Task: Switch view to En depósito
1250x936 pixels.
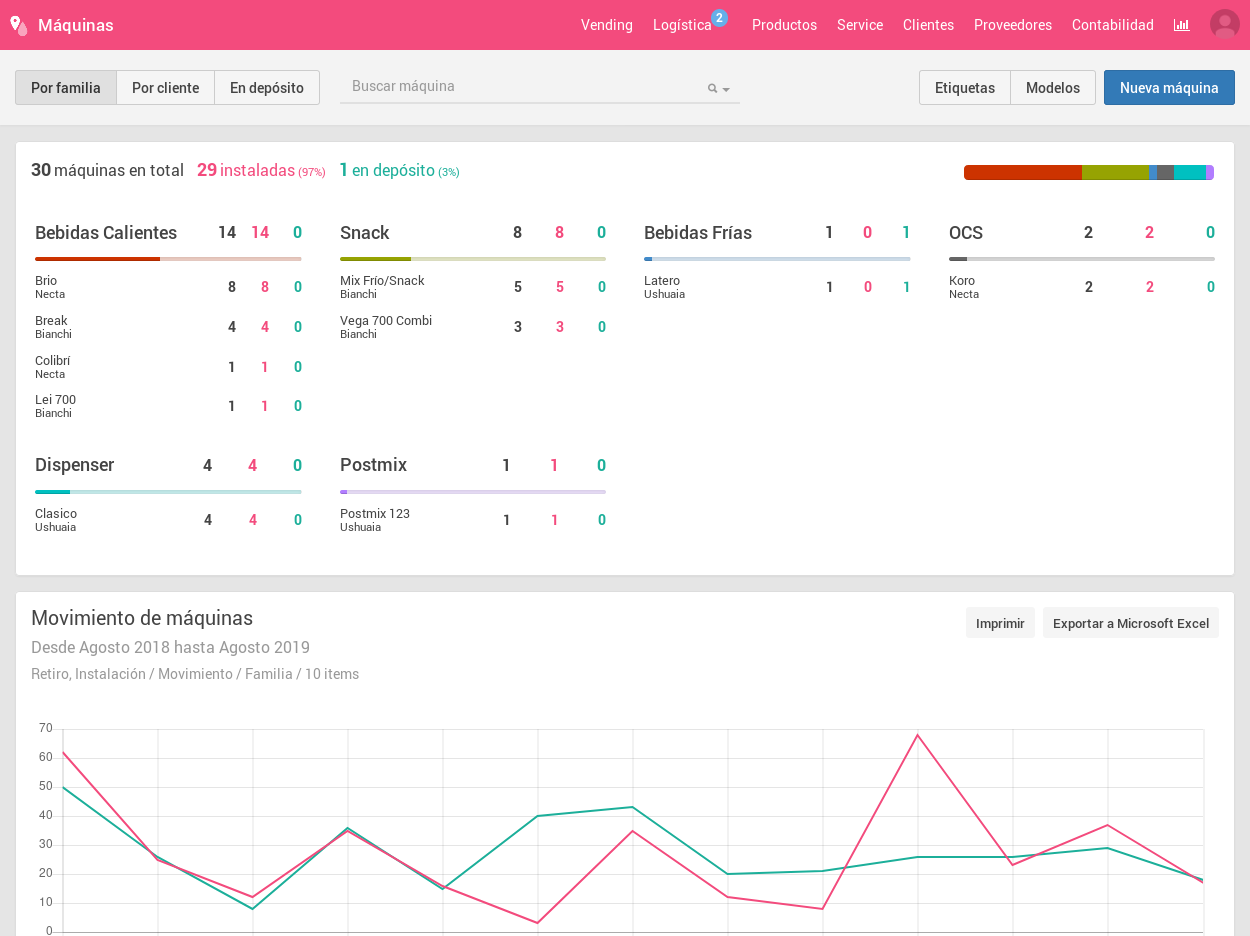Action: (x=267, y=88)
